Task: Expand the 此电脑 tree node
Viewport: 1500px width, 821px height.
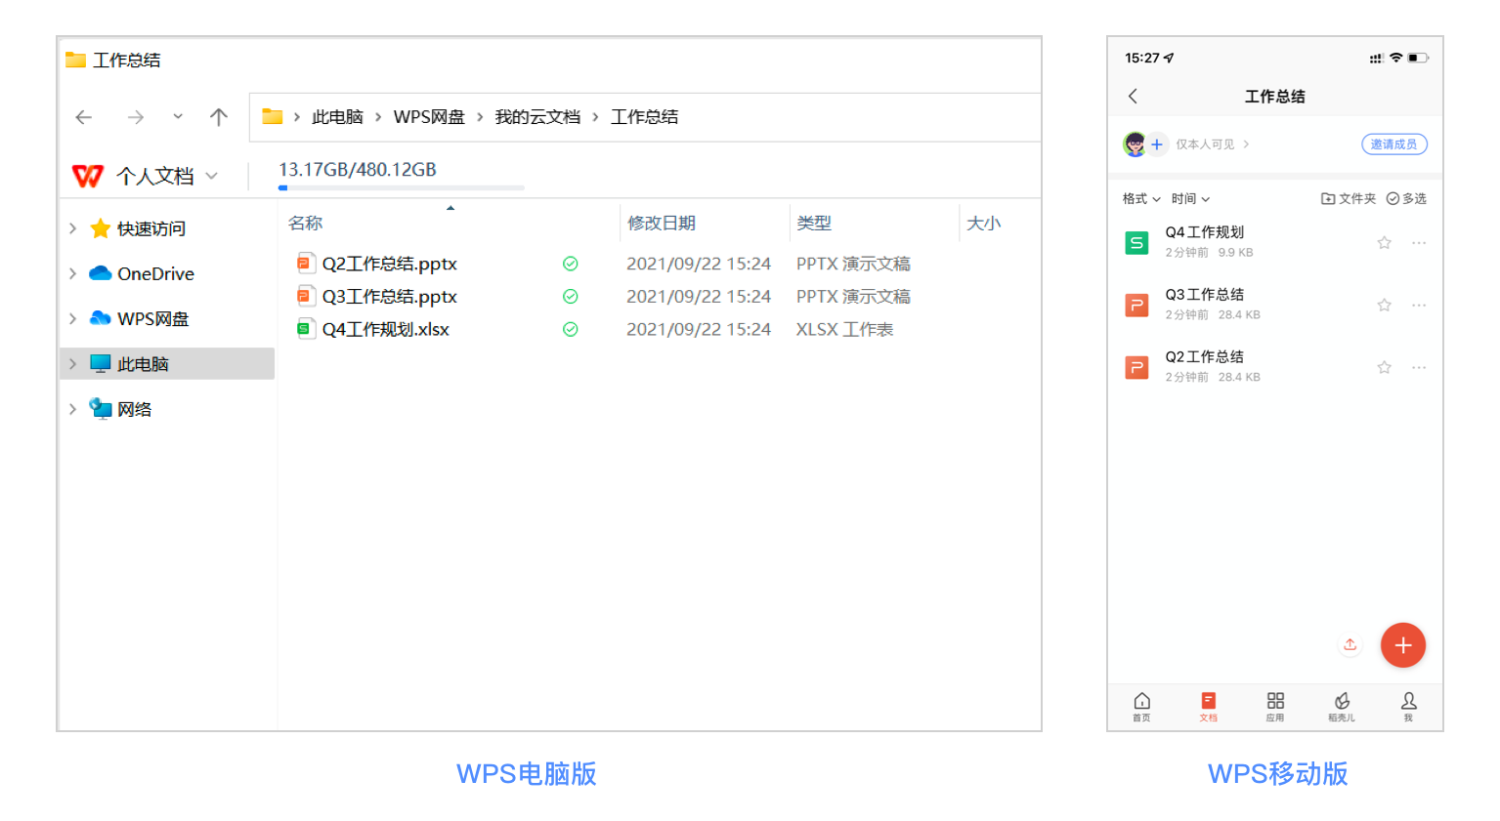Action: pos(72,364)
